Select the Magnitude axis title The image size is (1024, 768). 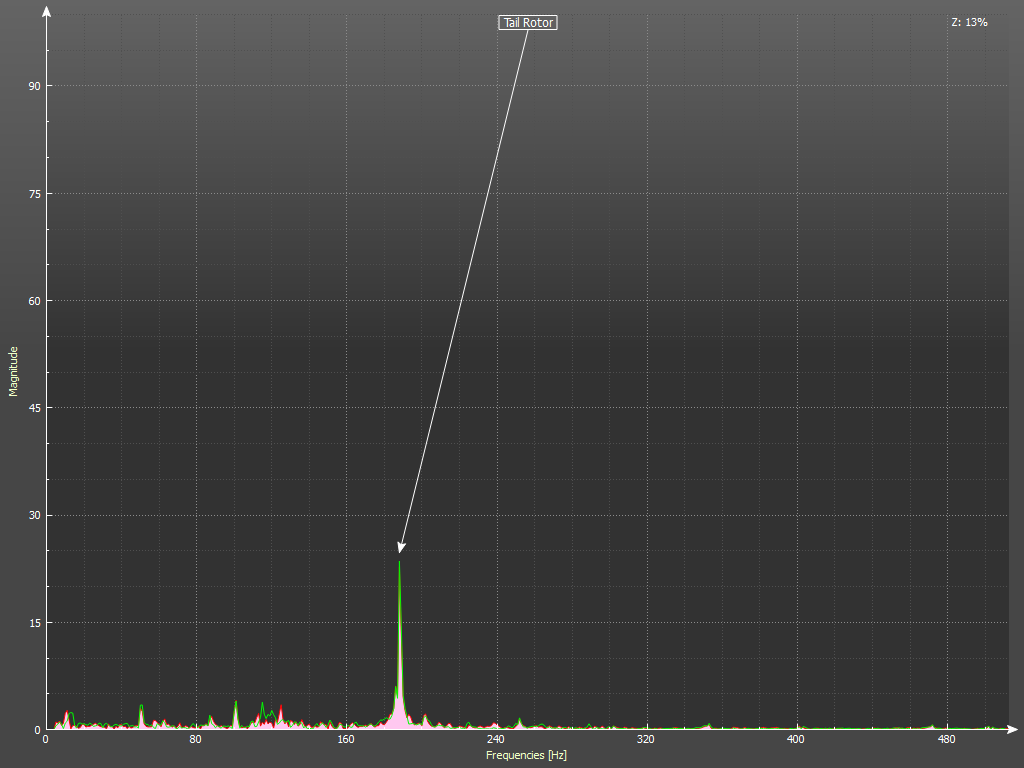pos(13,371)
